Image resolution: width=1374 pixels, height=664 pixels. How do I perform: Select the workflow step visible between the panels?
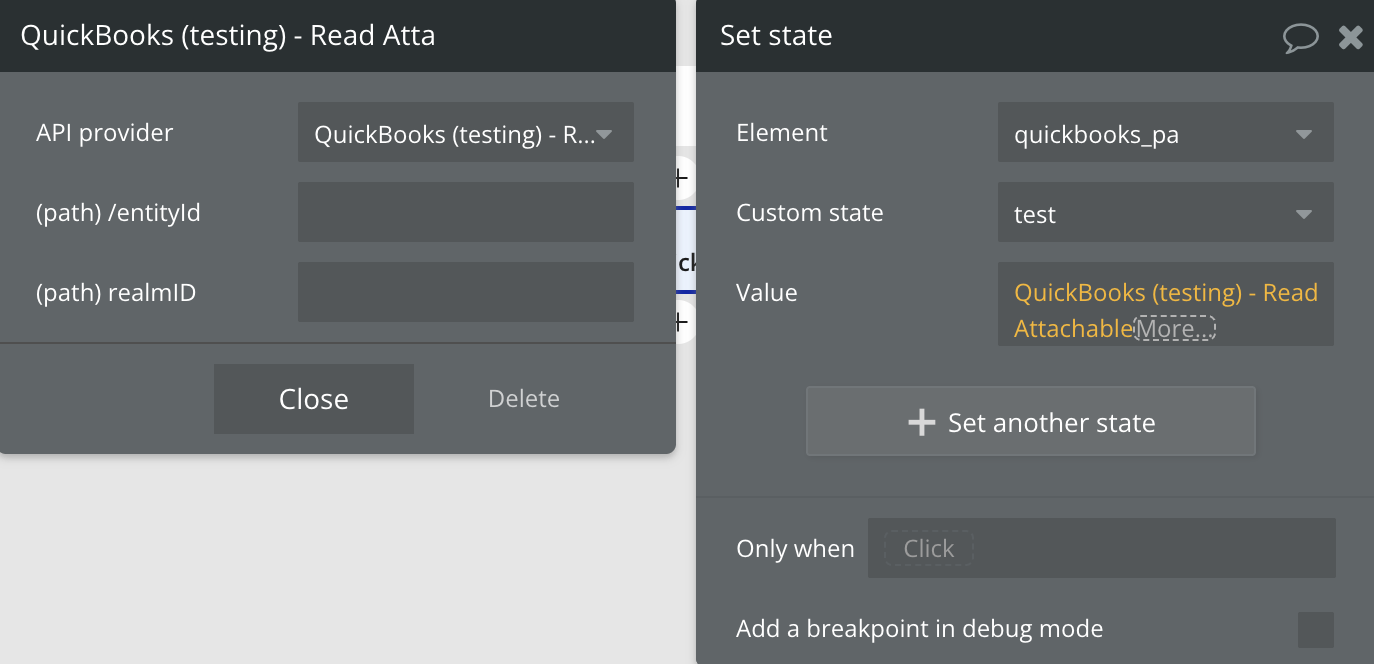[x=686, y=262]
